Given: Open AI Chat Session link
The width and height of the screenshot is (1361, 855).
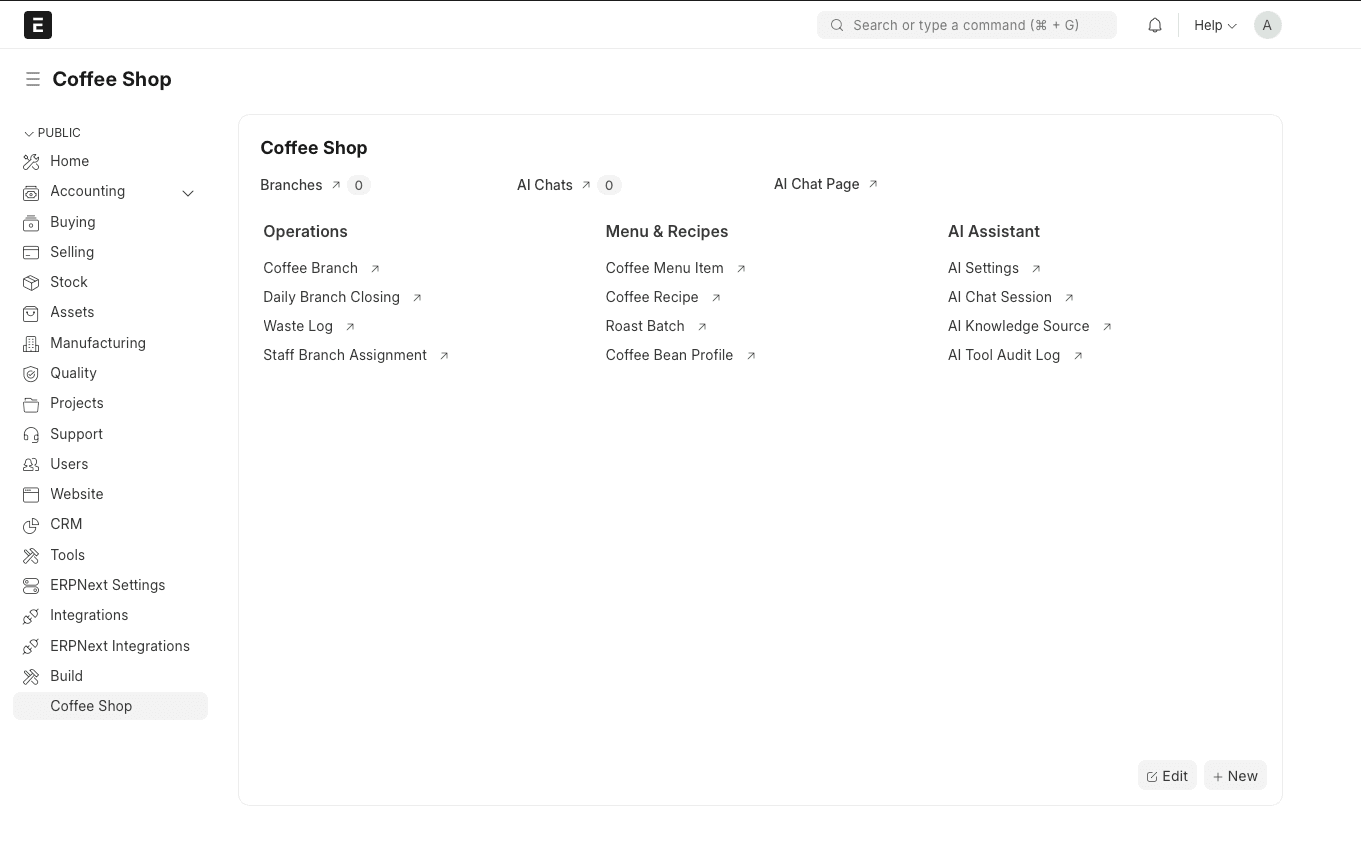Looking at the screenshot, I should [x=1000, y=297].
